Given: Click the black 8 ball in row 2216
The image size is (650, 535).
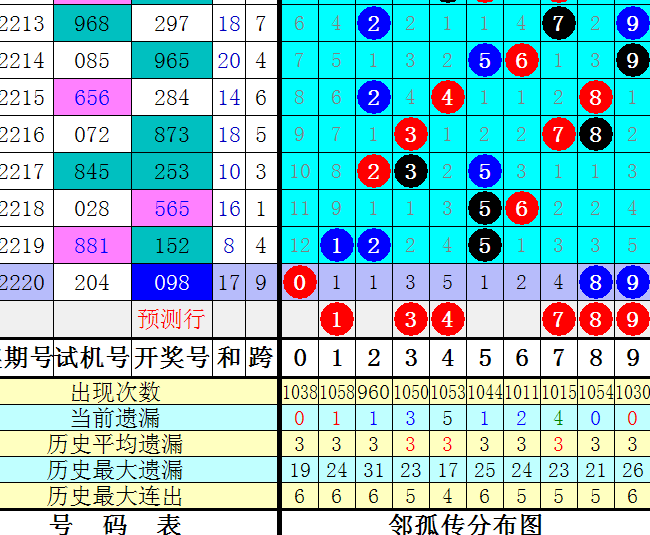Looking at the screenshot, I should [595, 134].
